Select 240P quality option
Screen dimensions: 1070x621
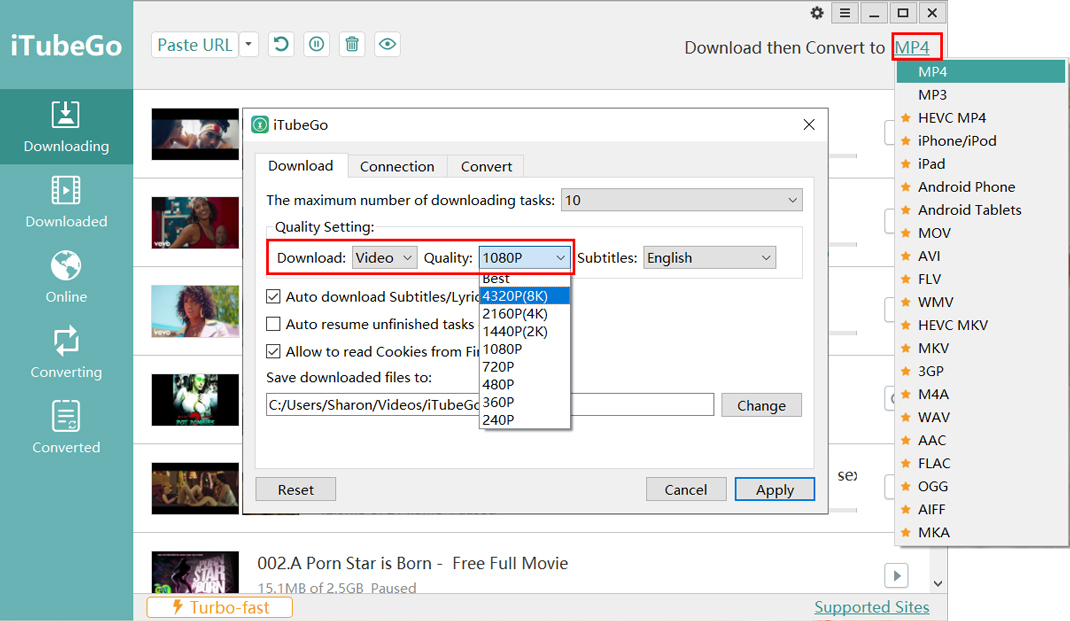click(524, 420)
